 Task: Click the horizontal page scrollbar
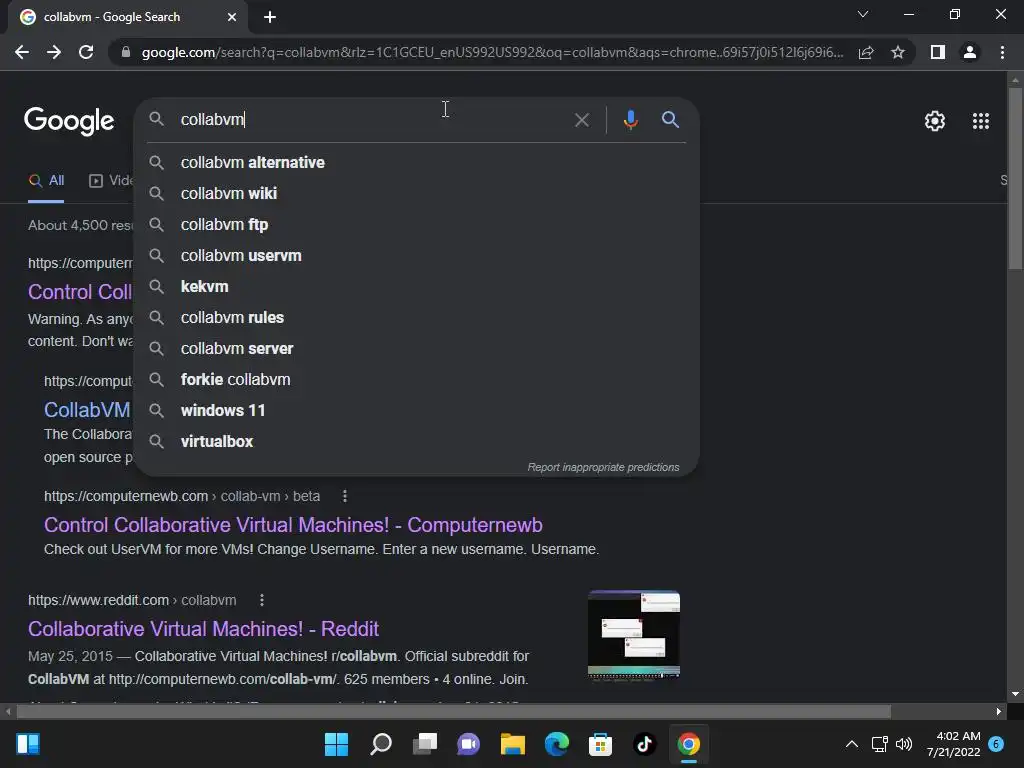tap(454, 711)
